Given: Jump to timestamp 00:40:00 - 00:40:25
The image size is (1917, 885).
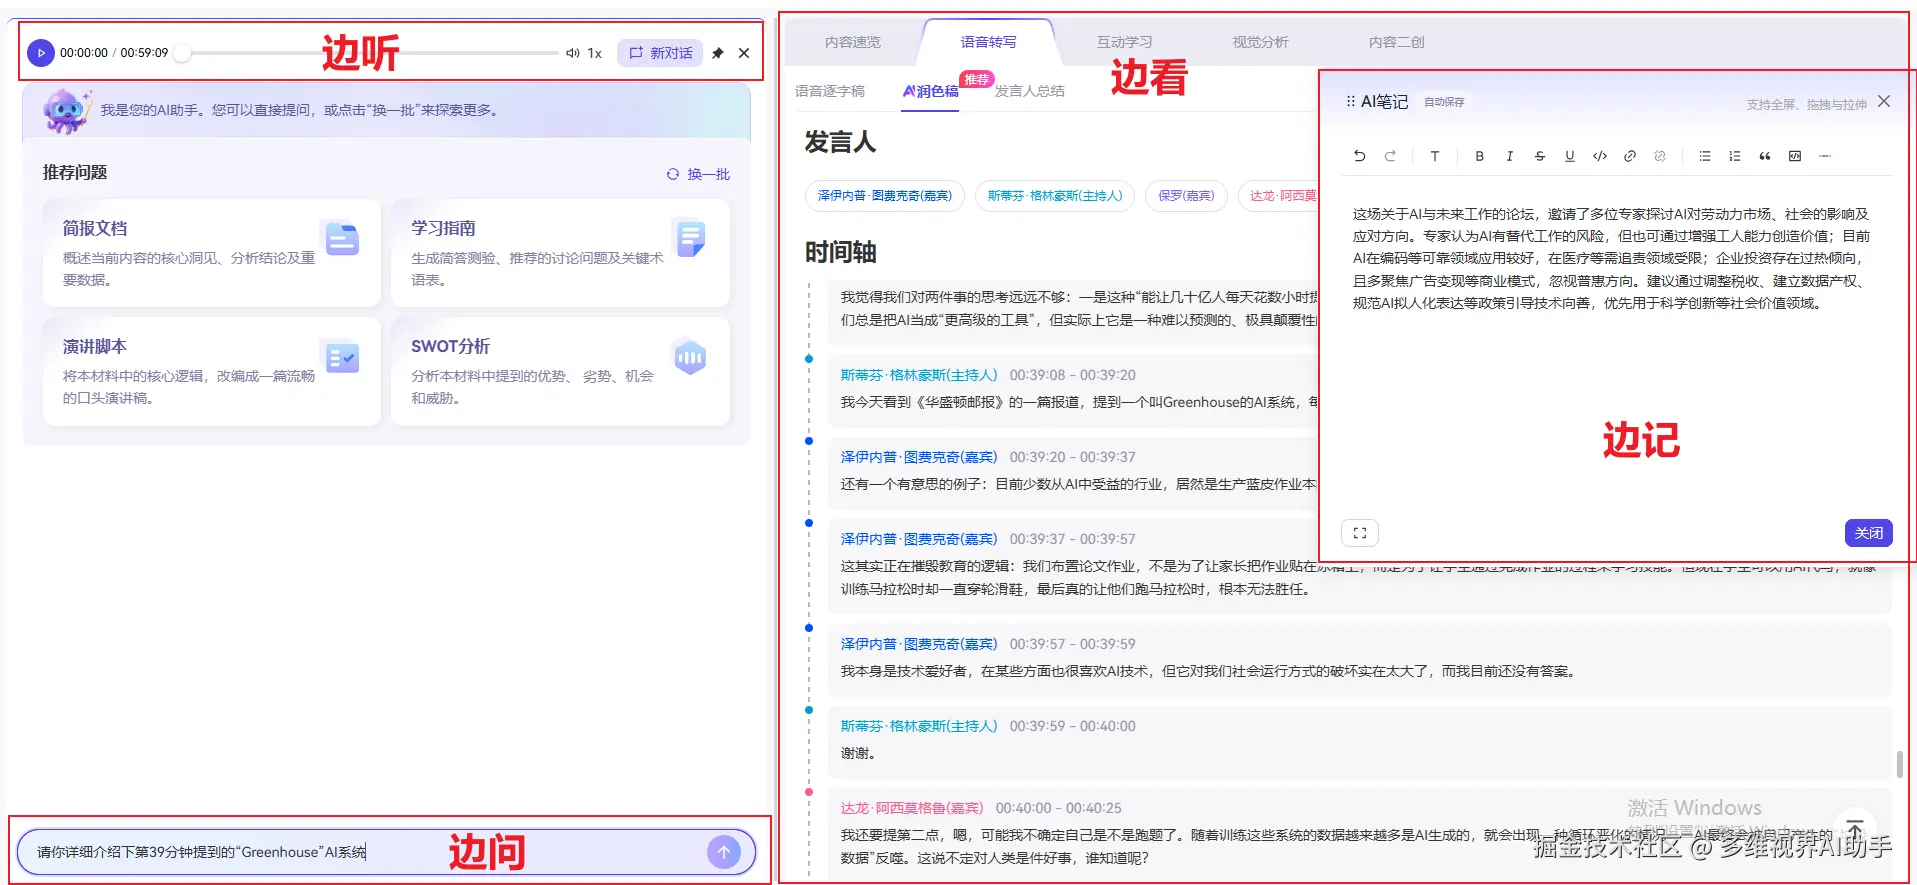Looking at the screenshot, I should [x=1058, y=808].
